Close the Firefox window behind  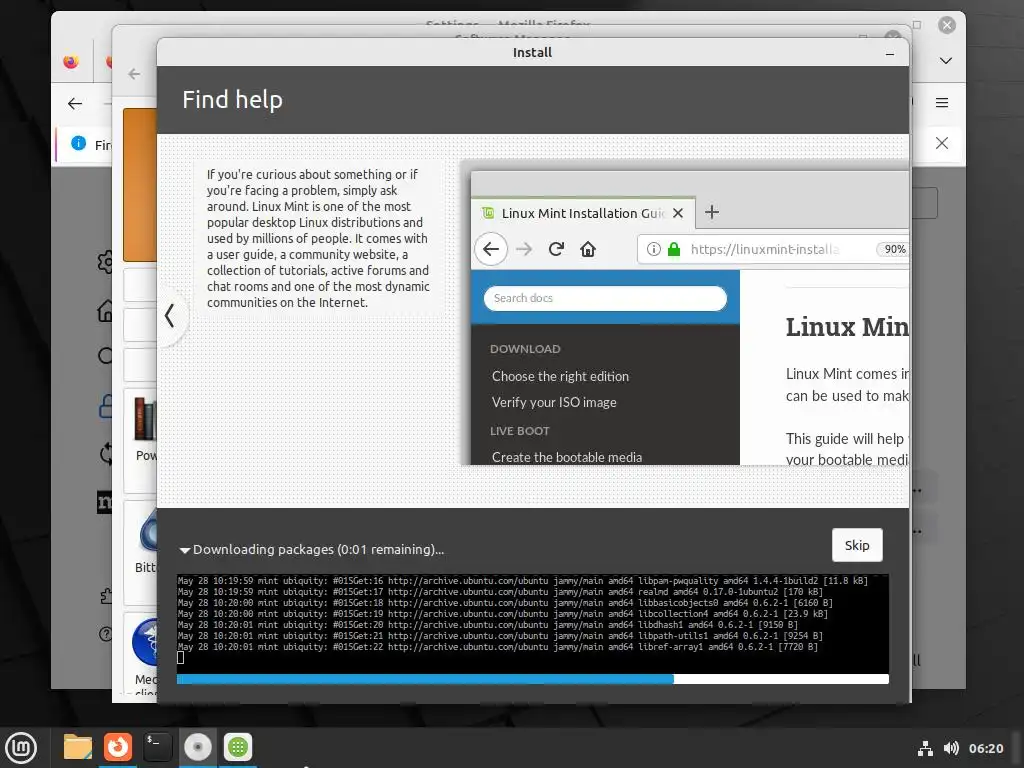947,25
